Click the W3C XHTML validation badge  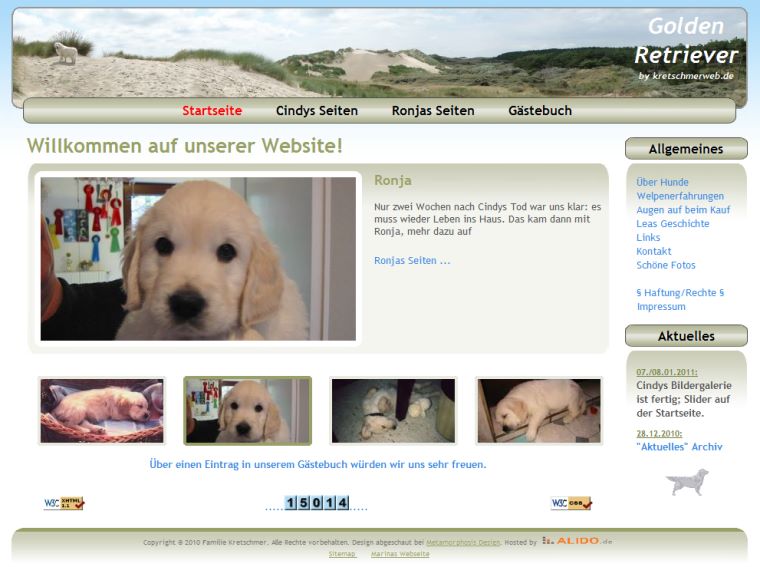pos(64,503)
